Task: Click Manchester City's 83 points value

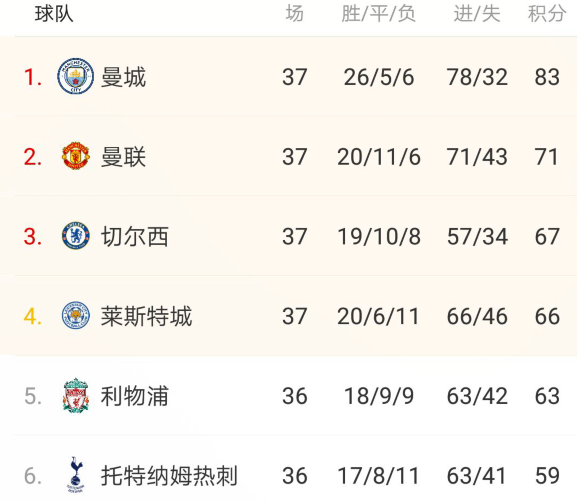Action: [x=547, y=77]
